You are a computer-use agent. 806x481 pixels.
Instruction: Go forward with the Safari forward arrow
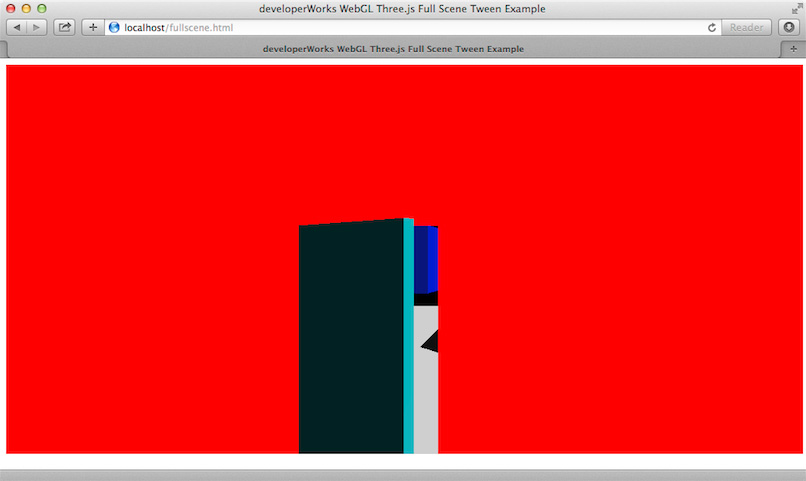tap(36, 27)
